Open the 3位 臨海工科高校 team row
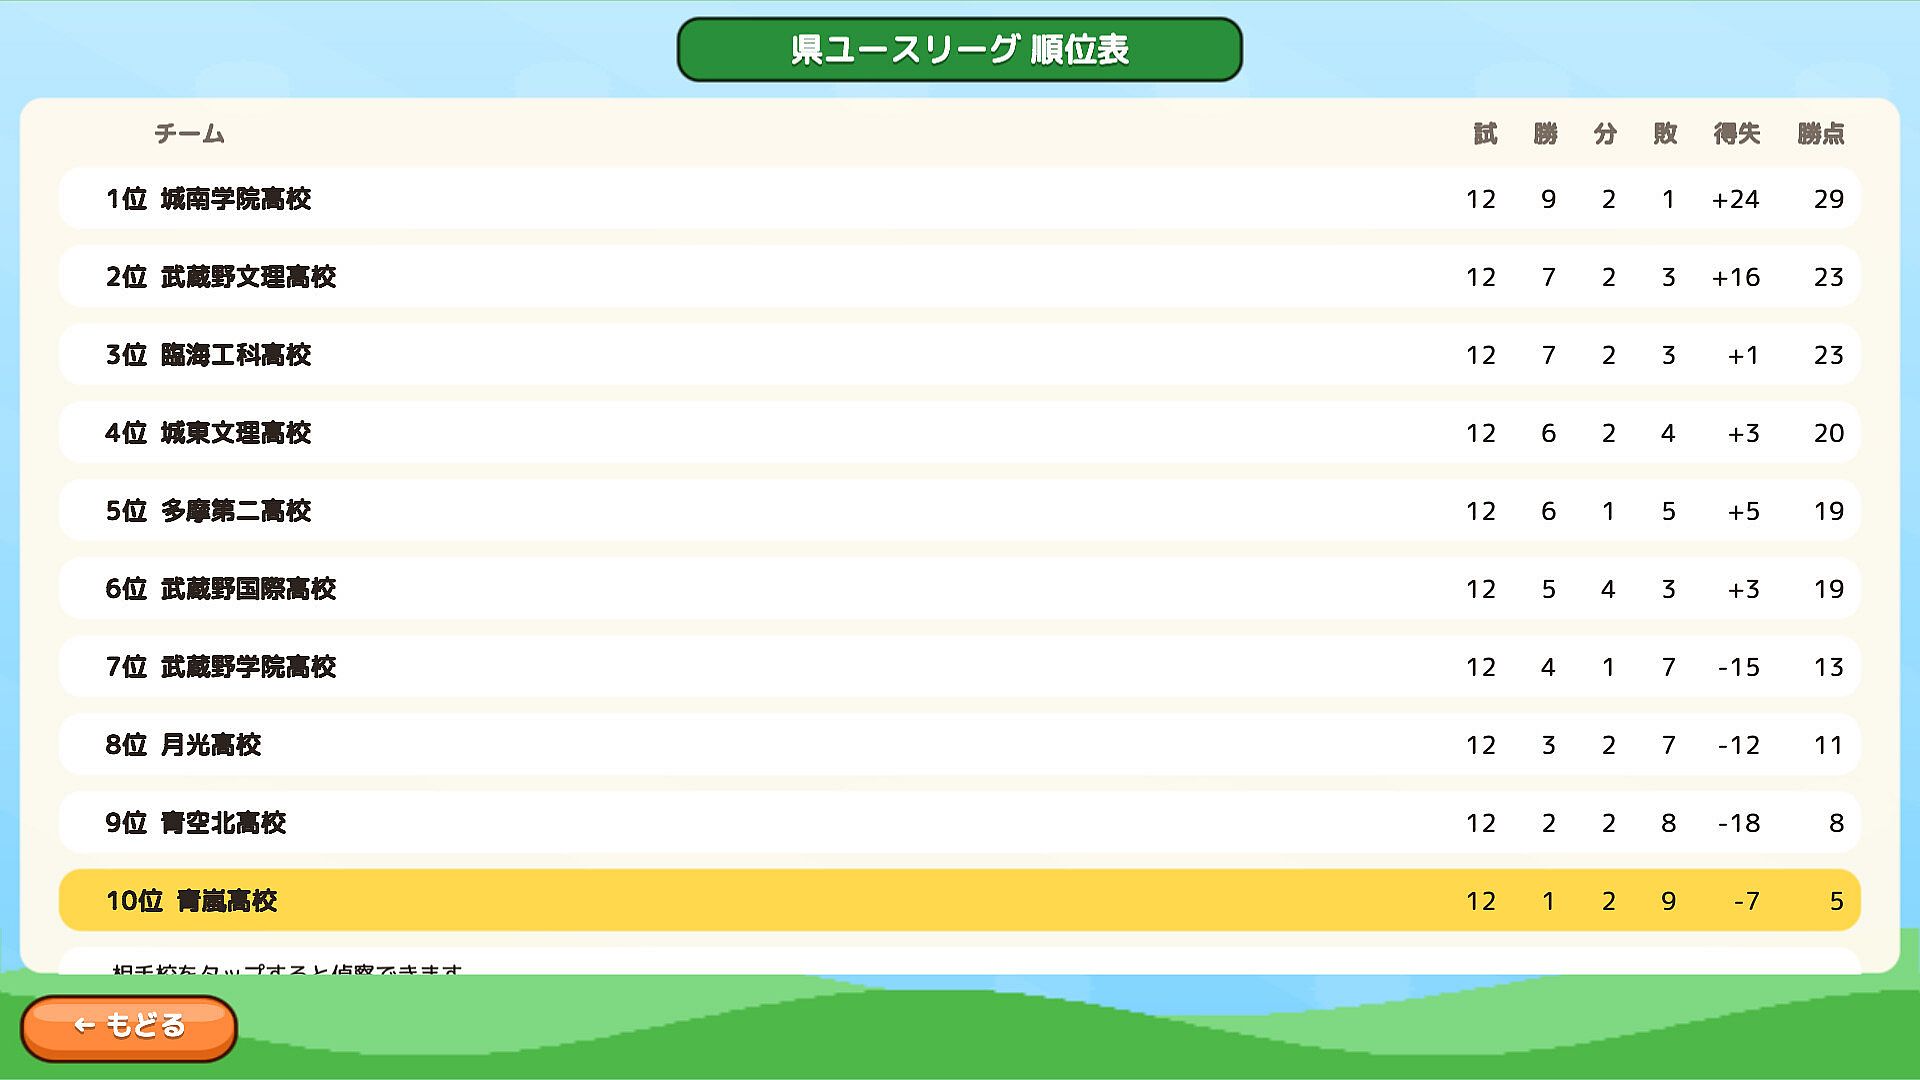 [x=959, y=354]
